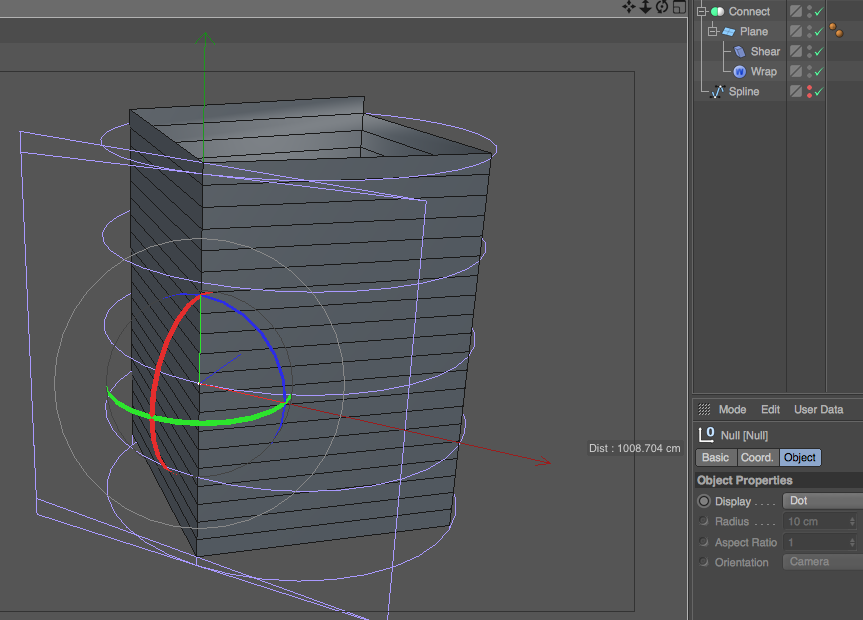Click the layer square for Wrap
The image size is (863, 620).
click(796, 72)
